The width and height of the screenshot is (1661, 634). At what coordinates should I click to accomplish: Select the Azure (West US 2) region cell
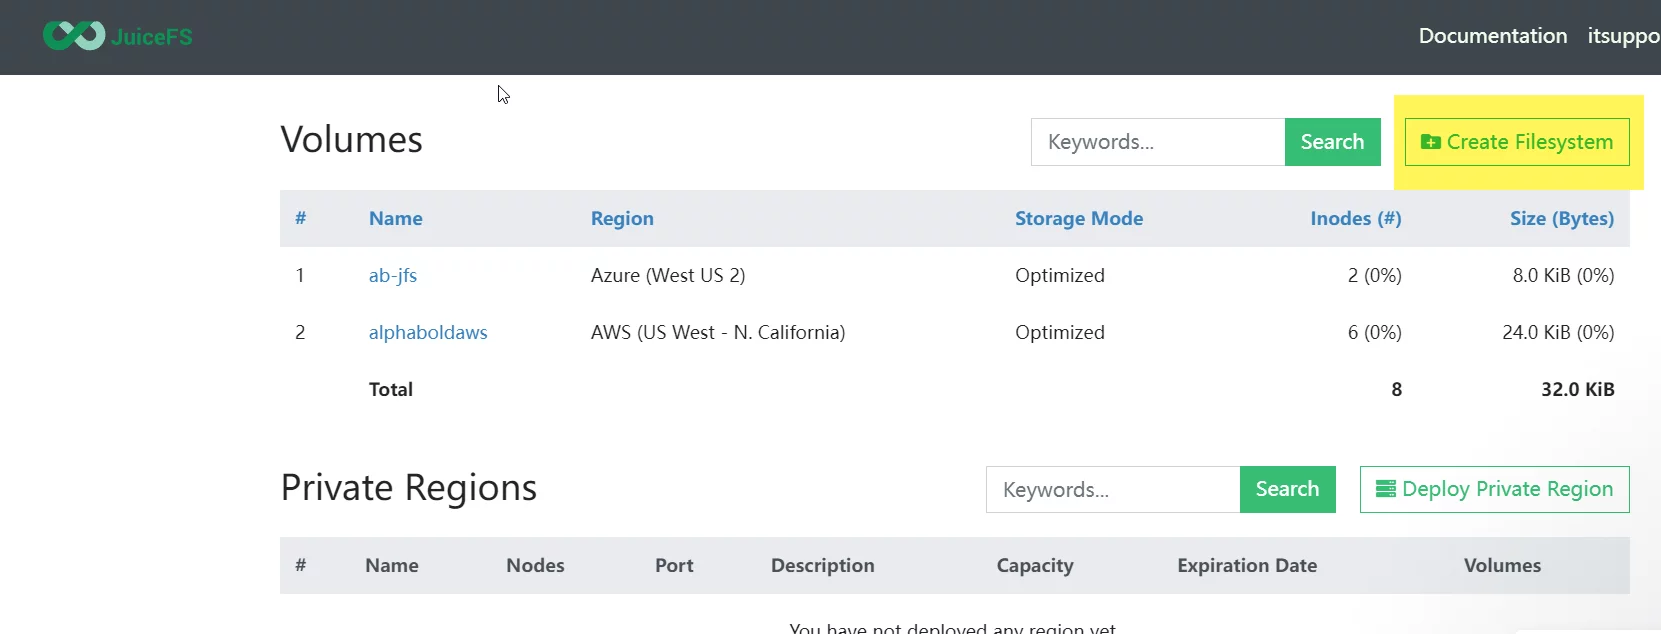[x=667, y=275]
